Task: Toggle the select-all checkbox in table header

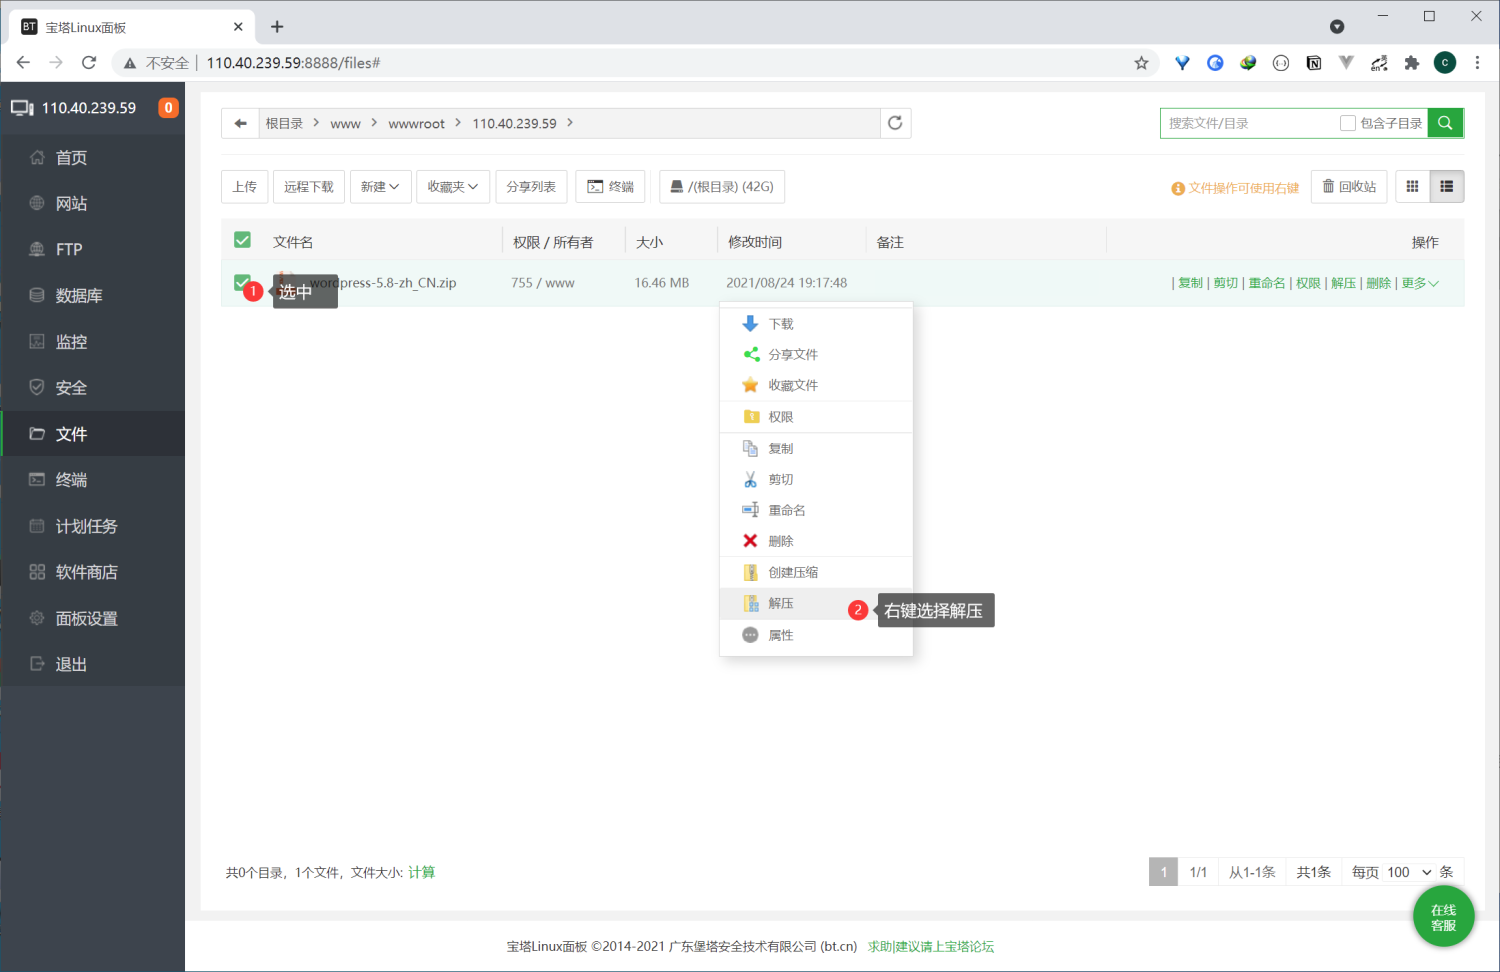Action: pos(242,240)
